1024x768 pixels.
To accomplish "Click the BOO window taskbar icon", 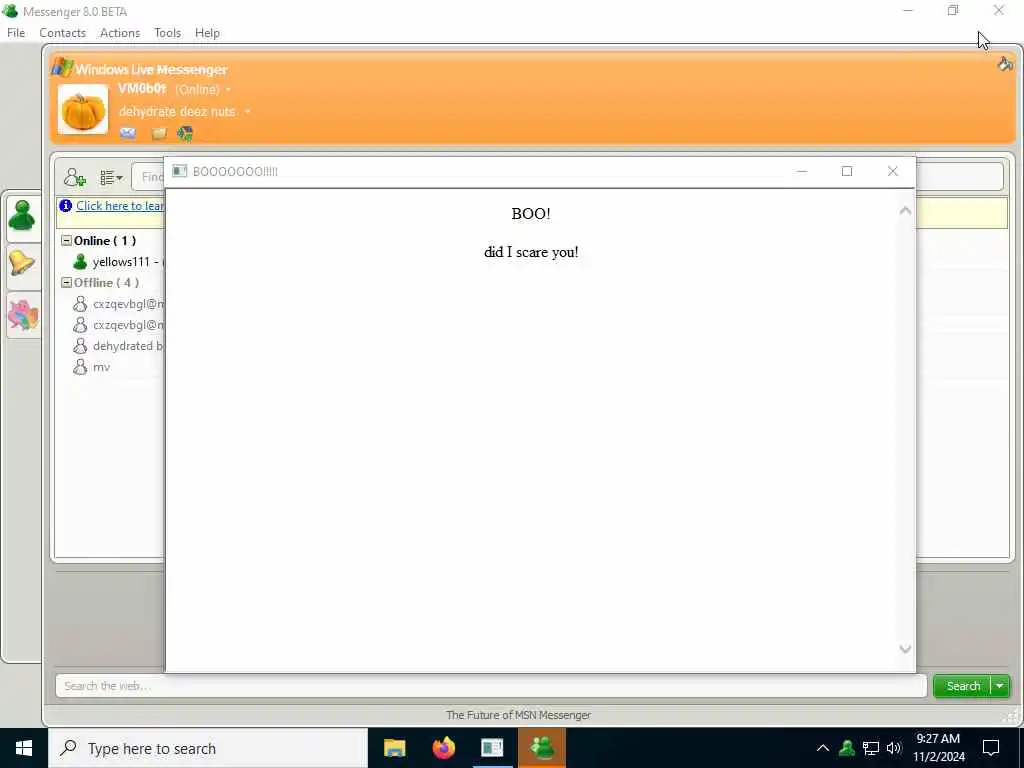I will click(492, 748).
